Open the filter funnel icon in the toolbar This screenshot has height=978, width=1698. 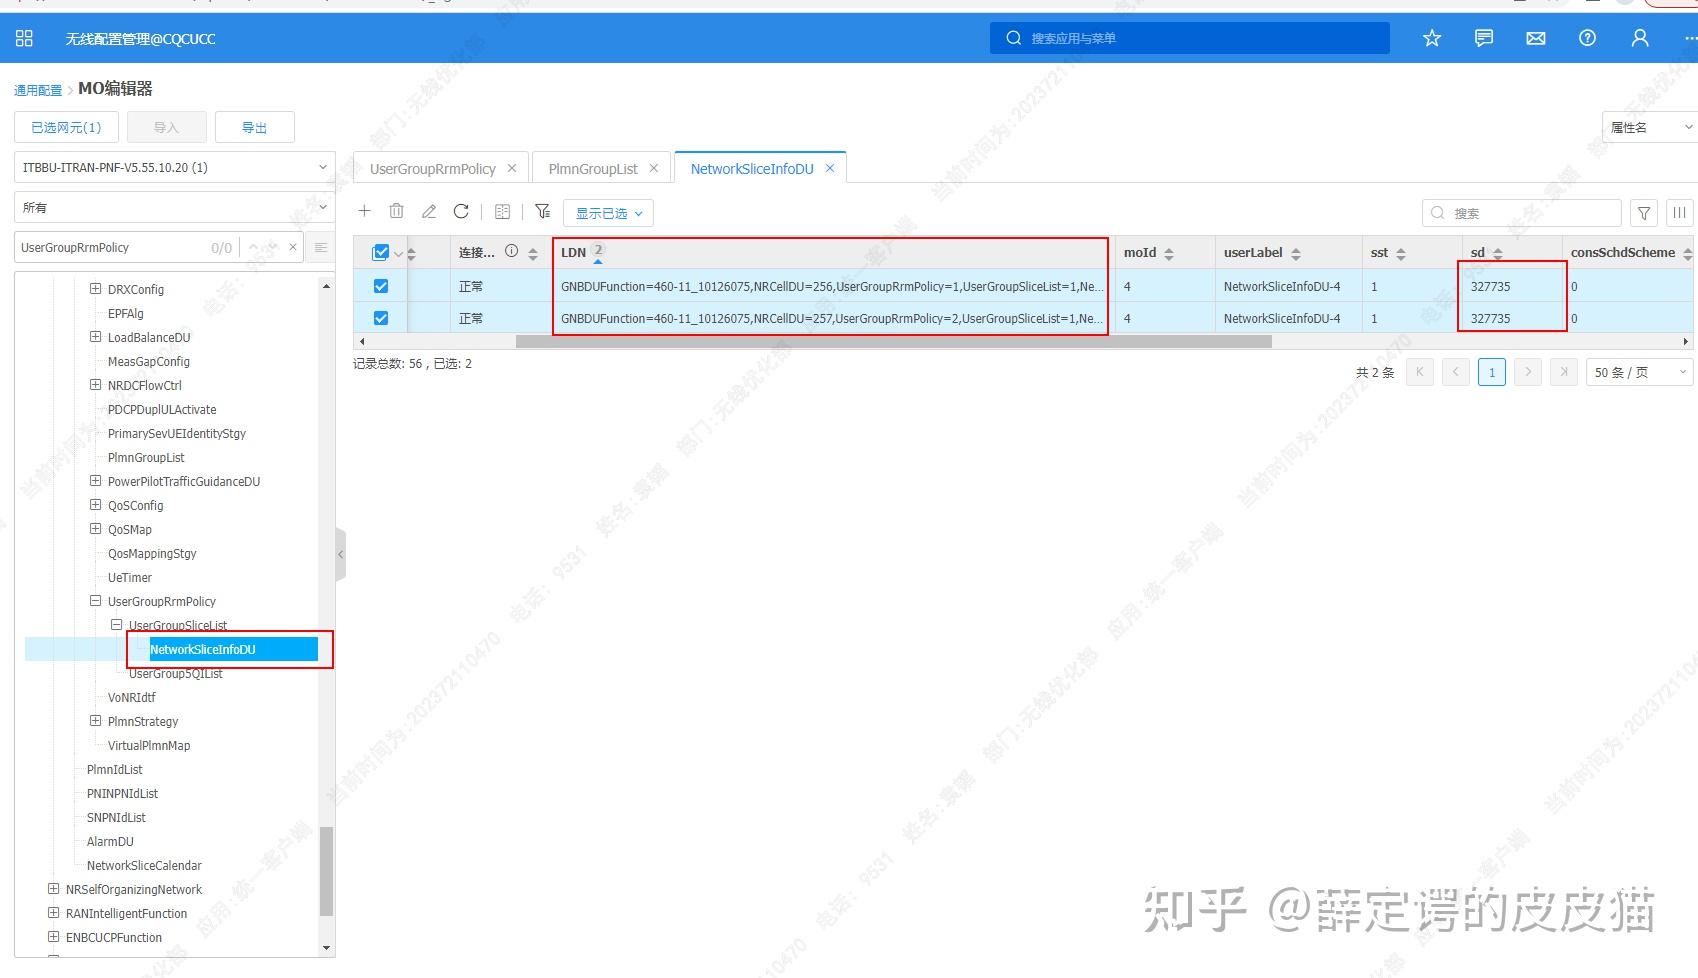click(542, 211)
